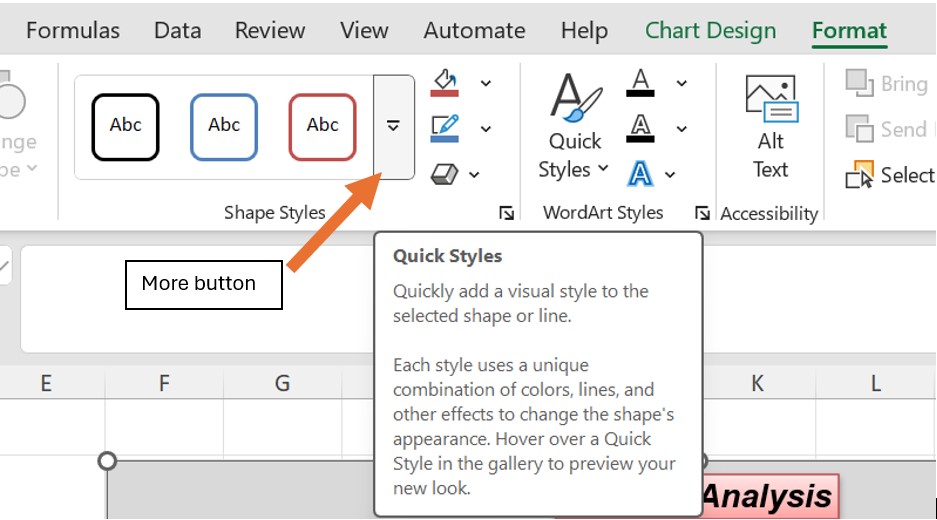Switch to the Data tab

[177, 30]
